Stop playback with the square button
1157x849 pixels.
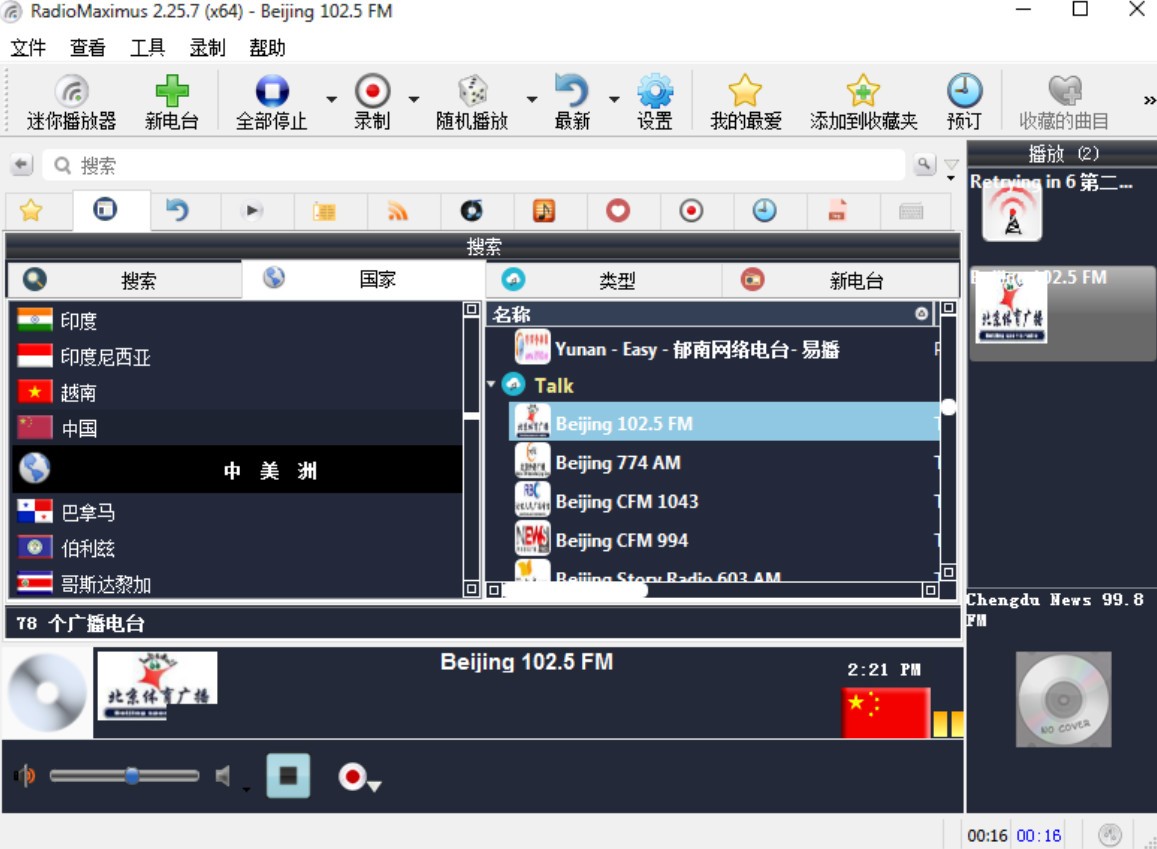click(x=288, y=775)
